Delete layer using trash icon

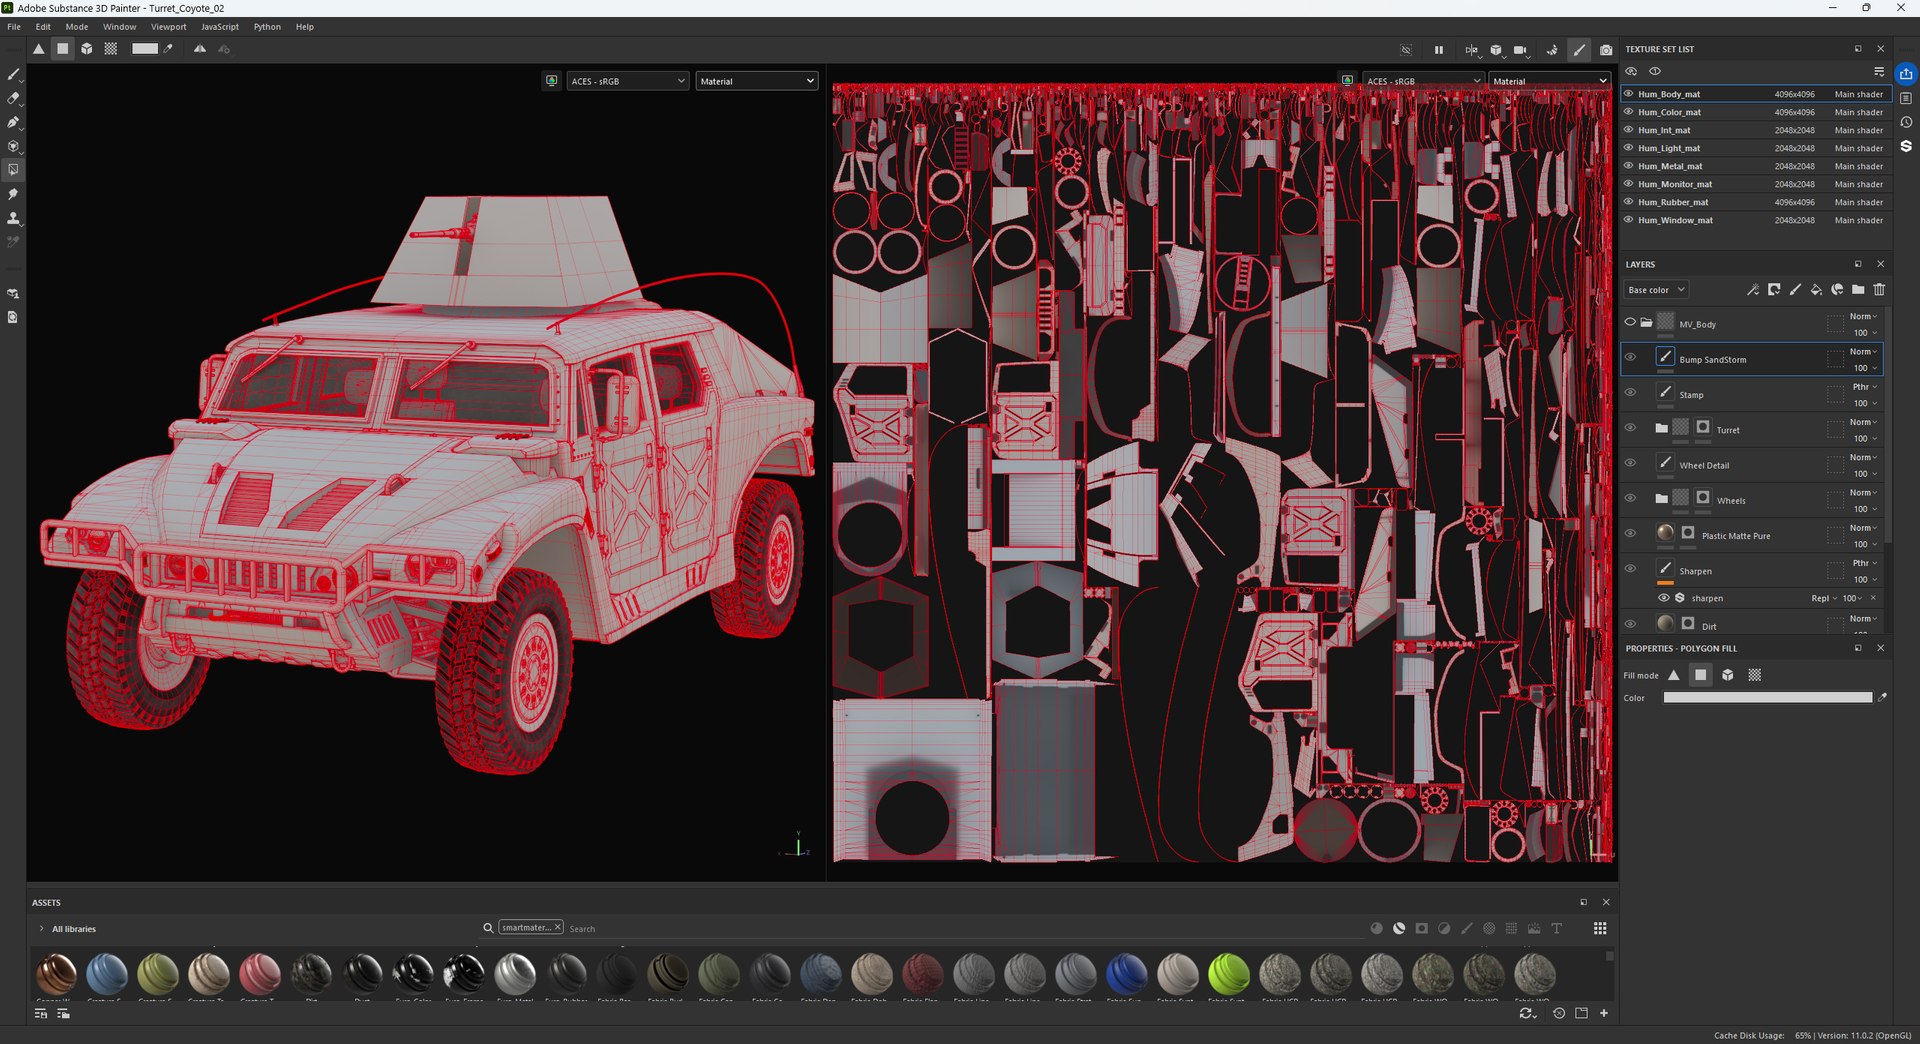[1879, 290]
